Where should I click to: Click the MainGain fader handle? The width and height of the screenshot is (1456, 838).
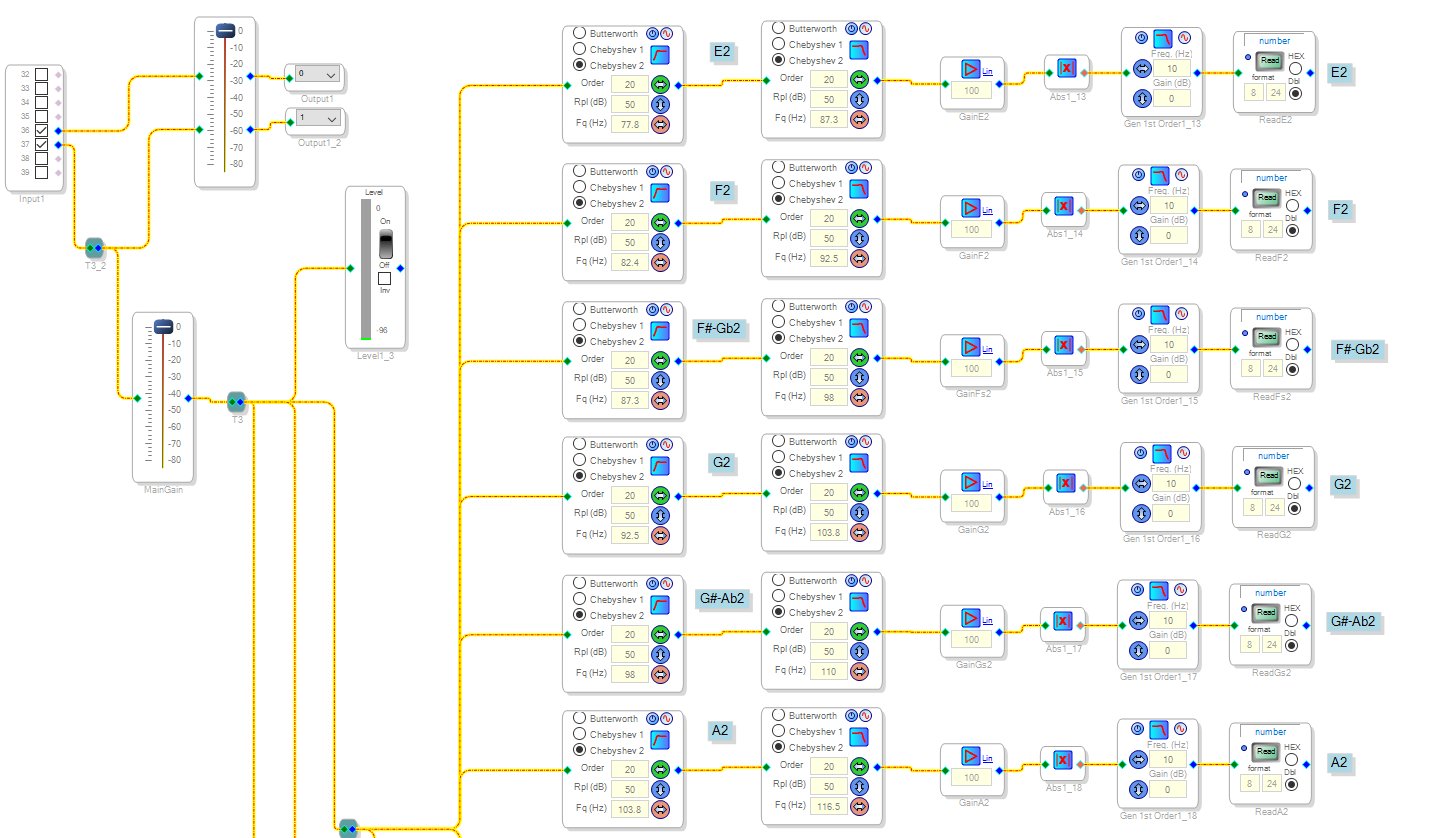(165, 325)
